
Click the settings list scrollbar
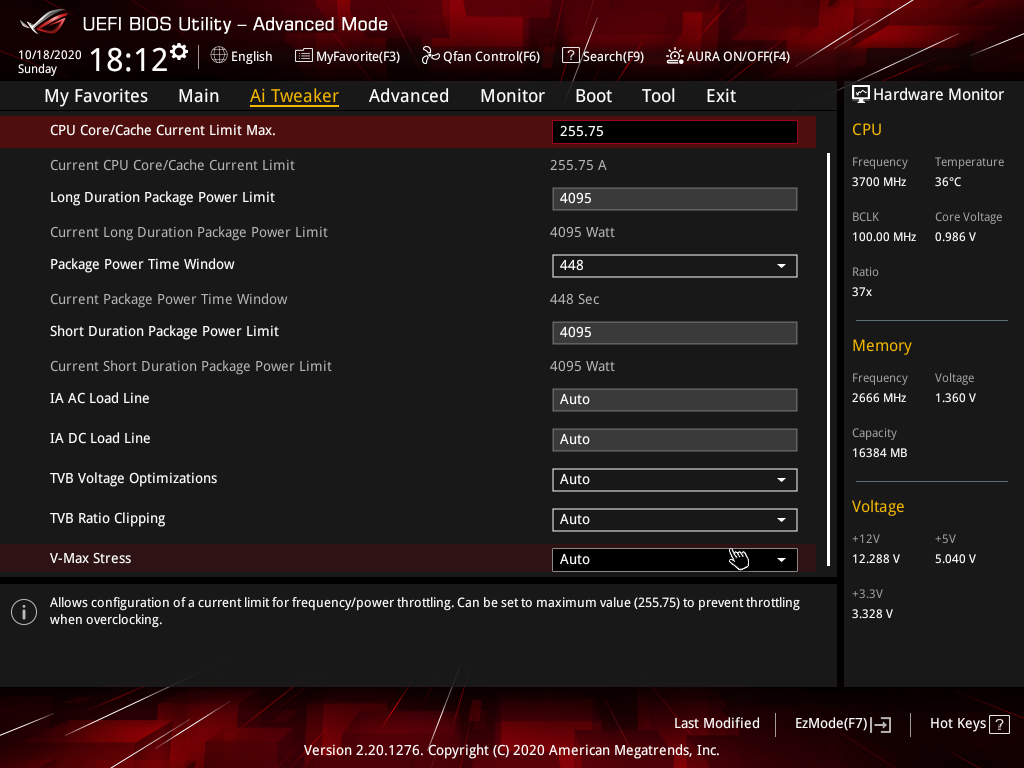828,359
